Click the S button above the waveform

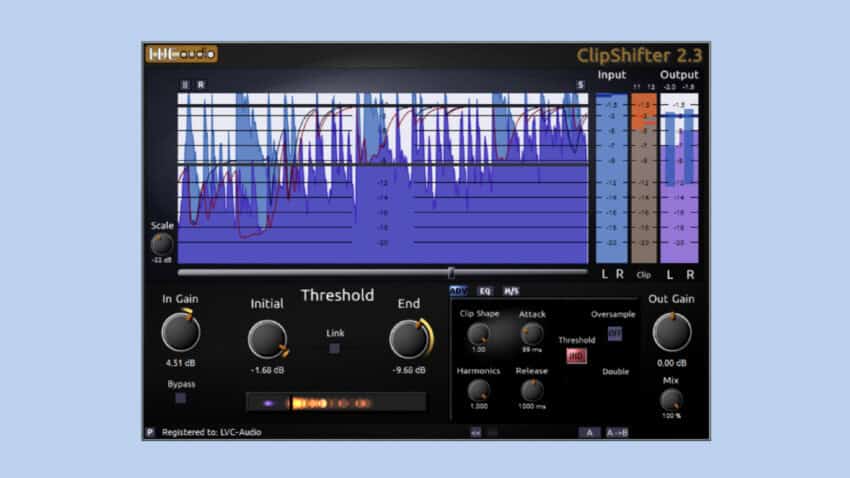pos(580,85)
